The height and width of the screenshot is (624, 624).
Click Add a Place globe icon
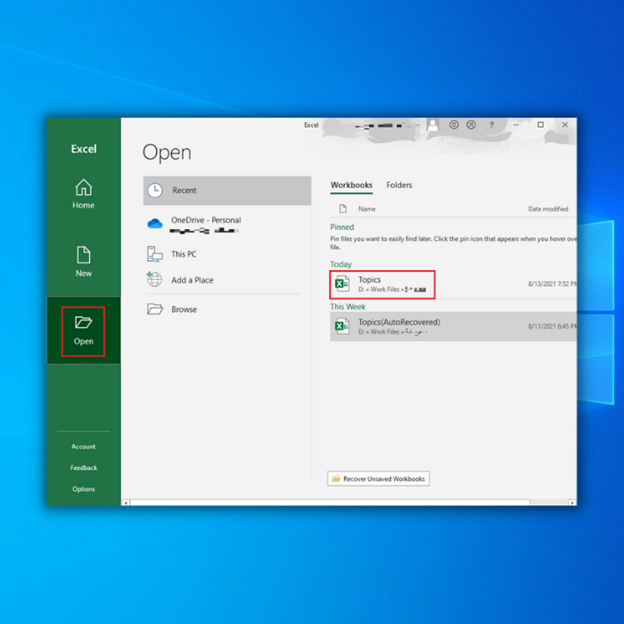pos(154,279)
